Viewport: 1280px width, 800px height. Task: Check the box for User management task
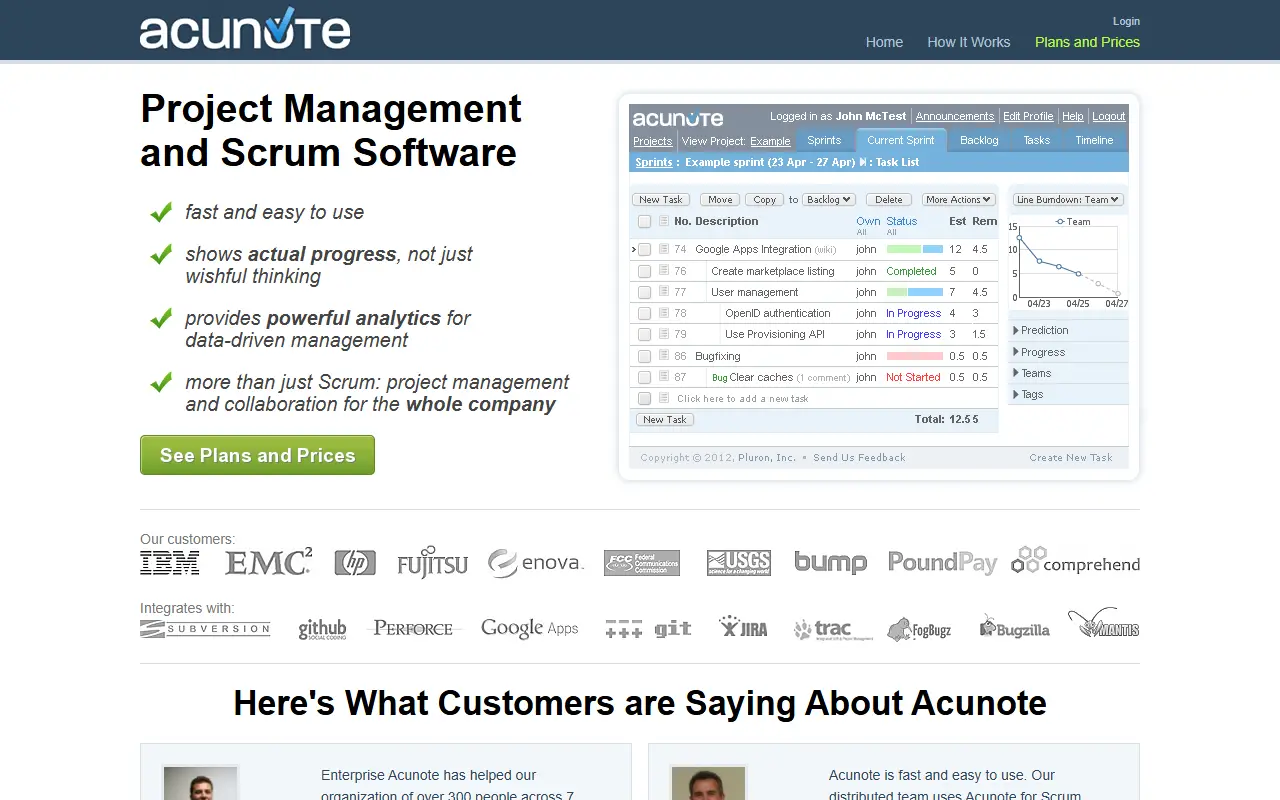click(x=645, y=293)
